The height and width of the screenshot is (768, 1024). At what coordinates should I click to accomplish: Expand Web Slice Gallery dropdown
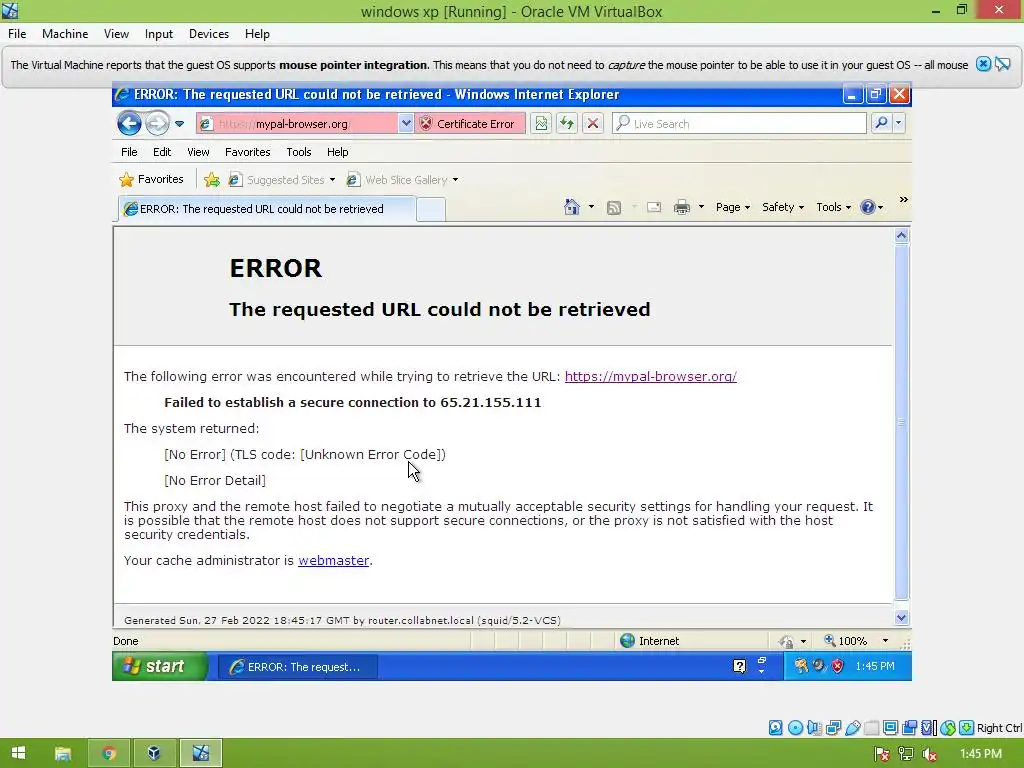point(455,180)
